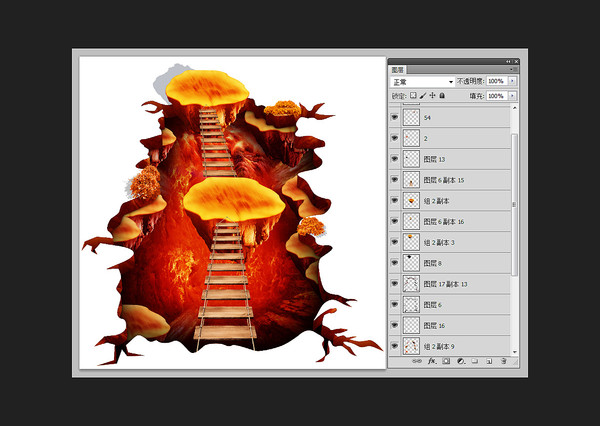Select the 图层 6 layer name
Viewport: 600px width, 426px height.
click(432, 304)
